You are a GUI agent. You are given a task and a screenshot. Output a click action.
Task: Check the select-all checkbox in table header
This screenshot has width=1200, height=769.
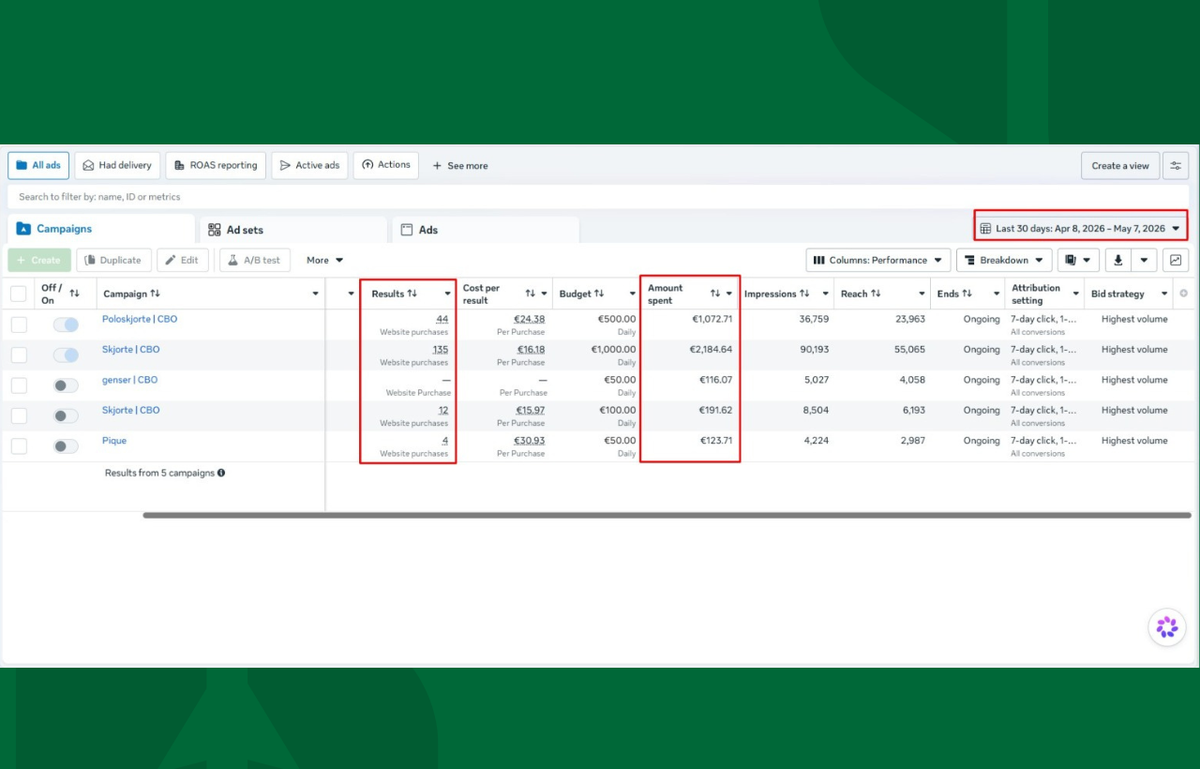19,294
